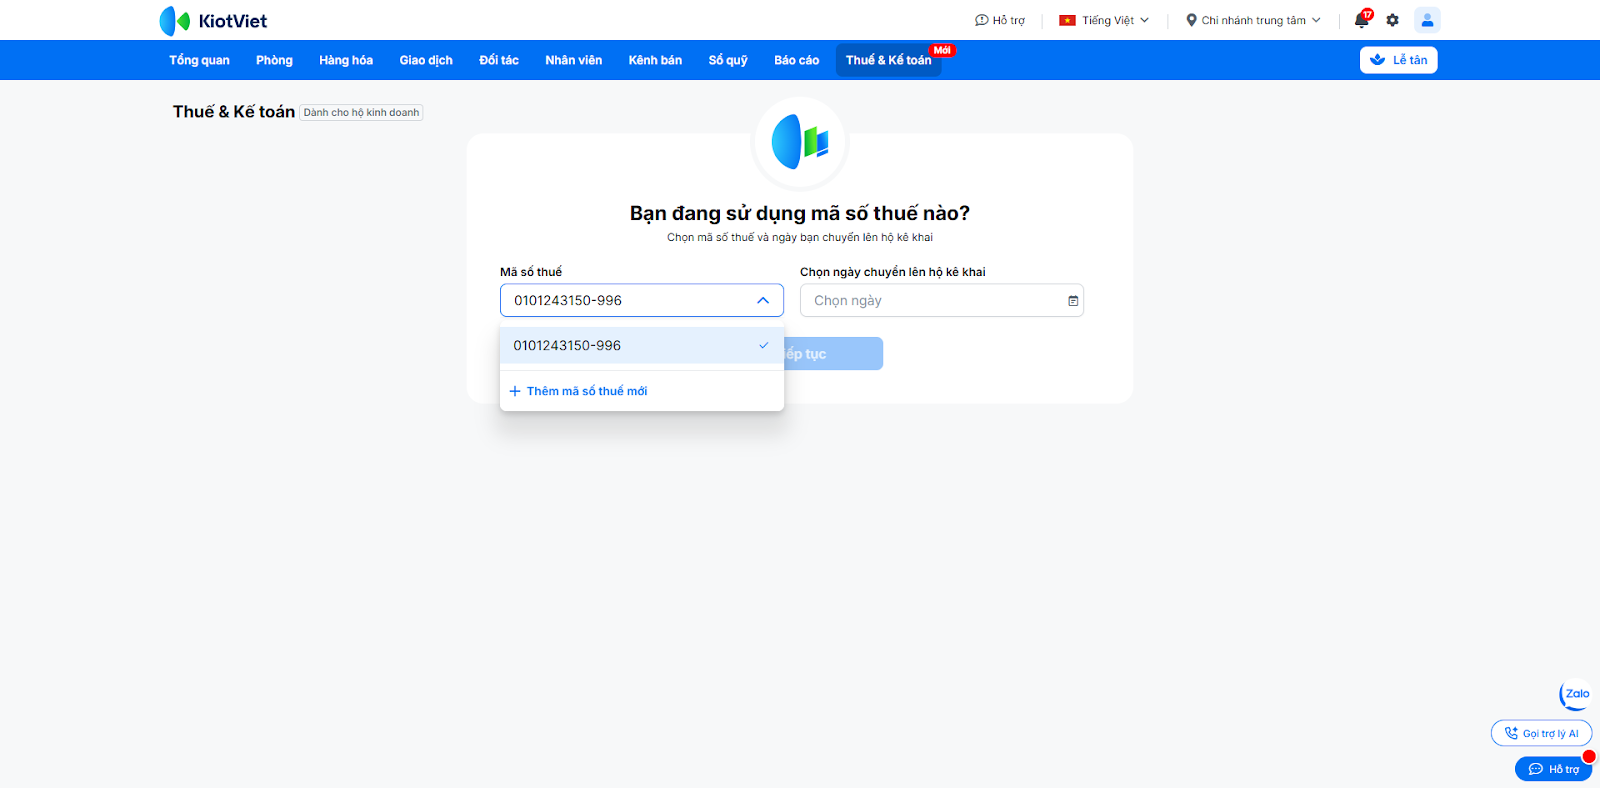The width and height of the screenshot is (1600, 788).
Task: Click the calendar icon in date field
Action: (x=1073, y=301)
